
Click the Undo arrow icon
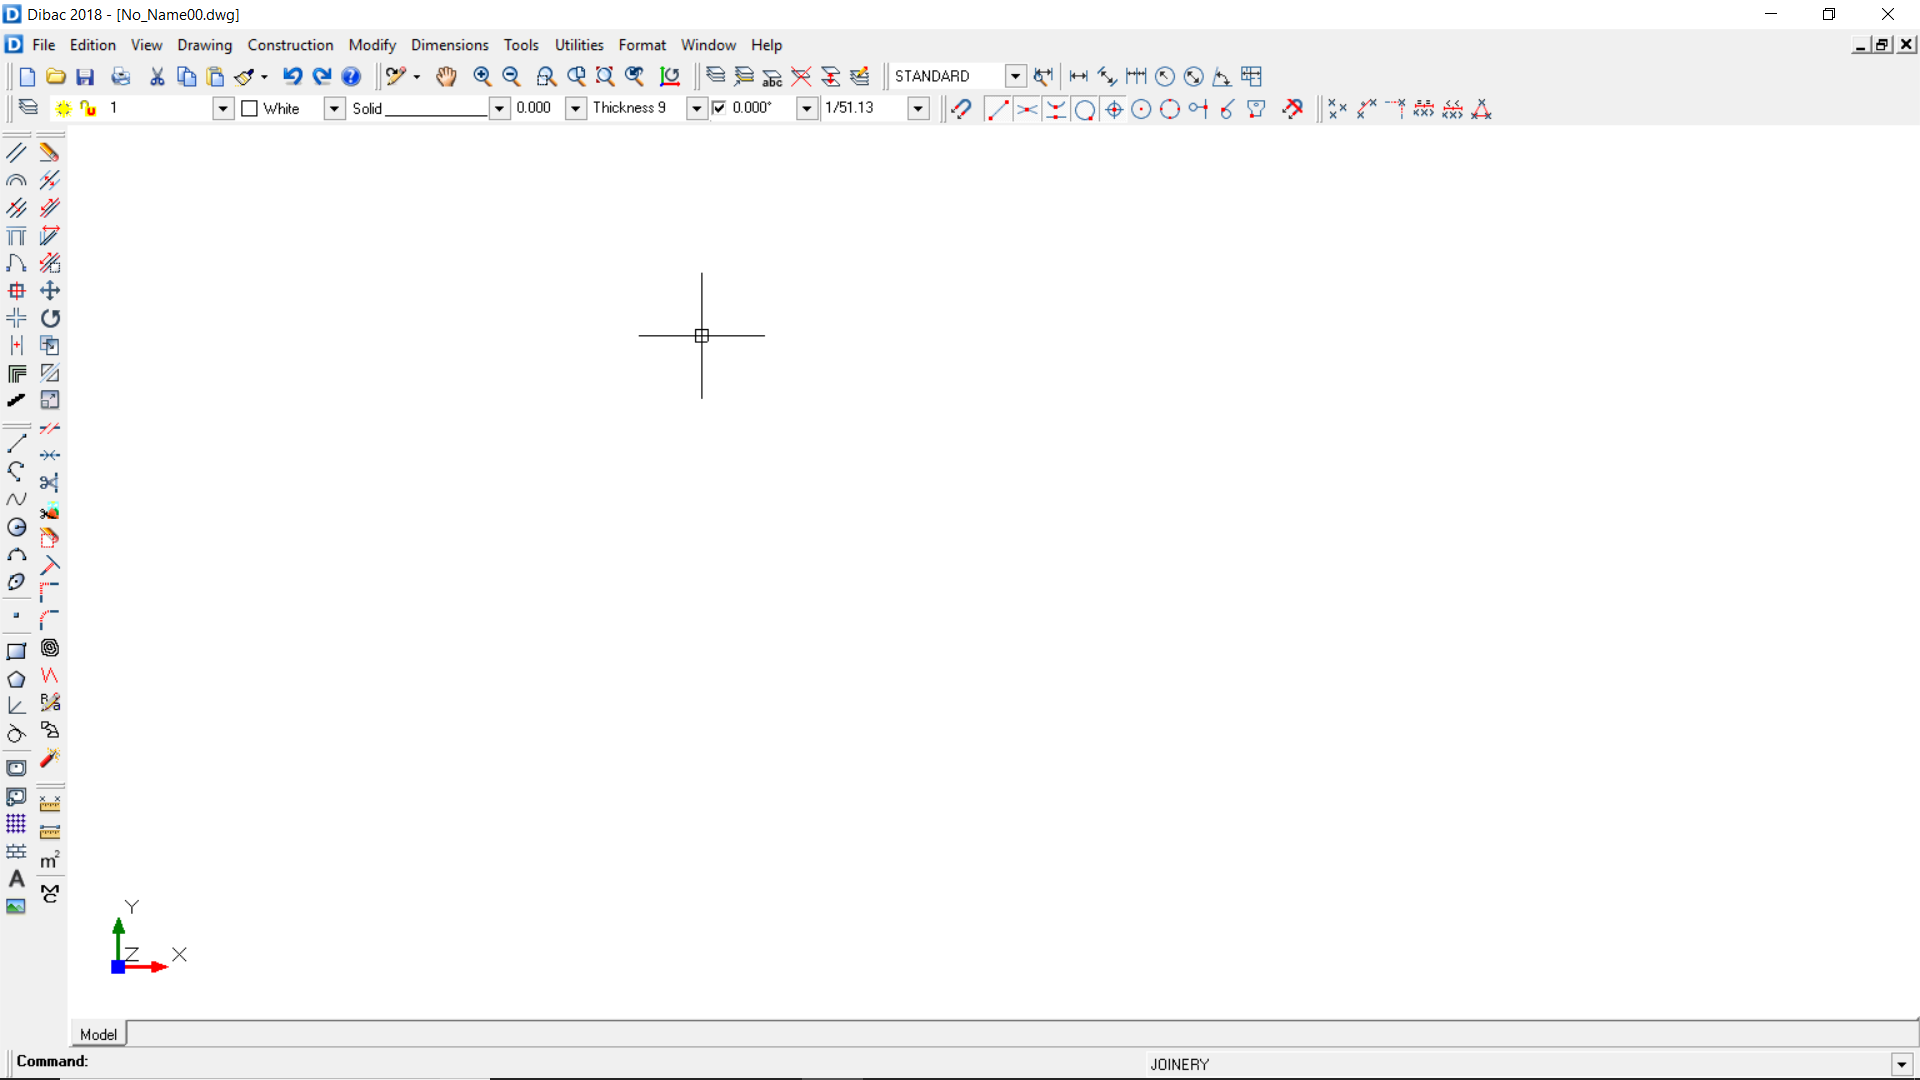tap(292, 76)
